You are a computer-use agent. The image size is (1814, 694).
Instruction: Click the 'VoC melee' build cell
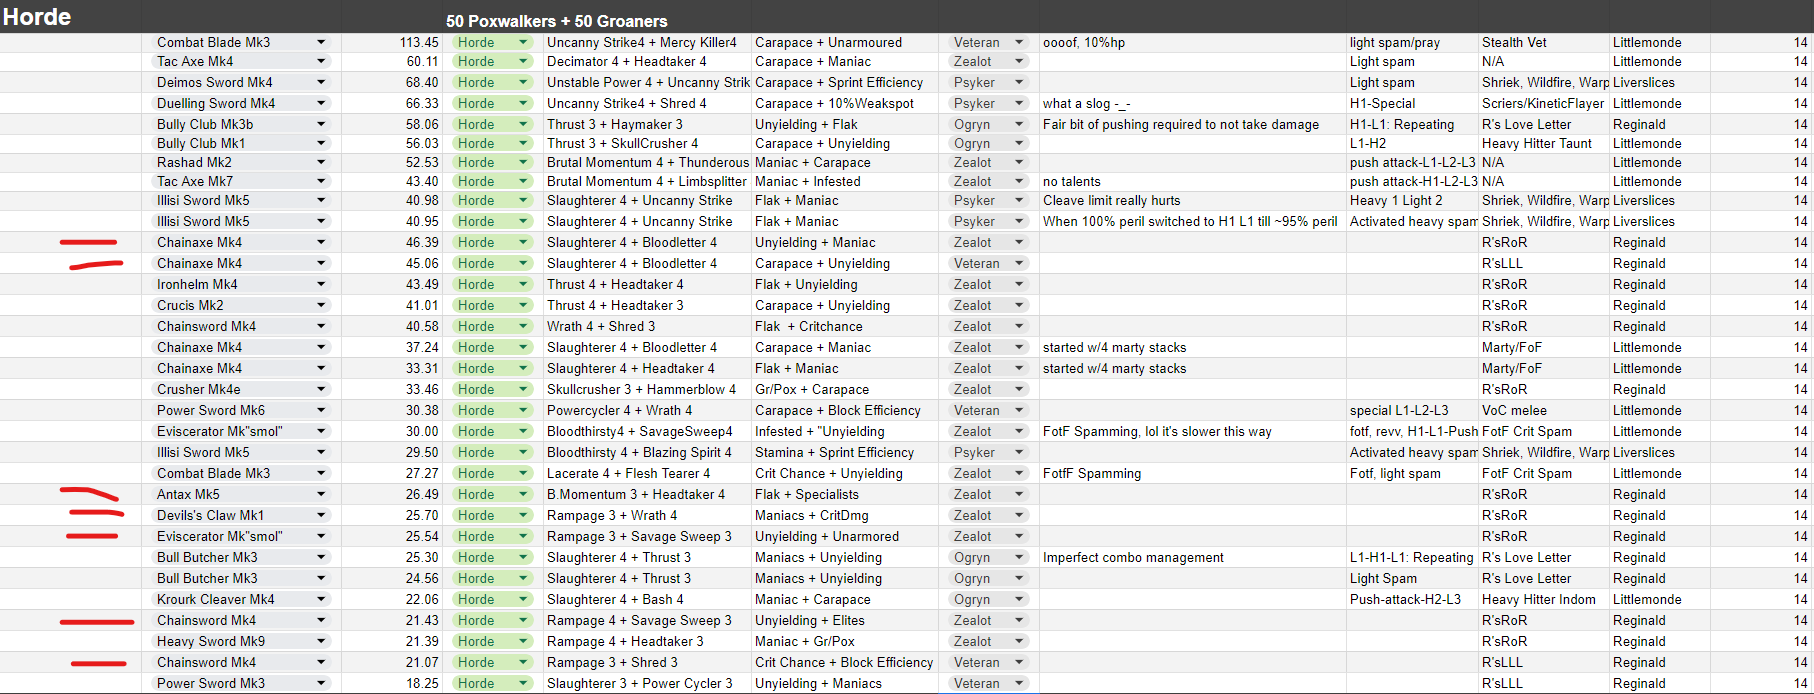[1544, 411]
